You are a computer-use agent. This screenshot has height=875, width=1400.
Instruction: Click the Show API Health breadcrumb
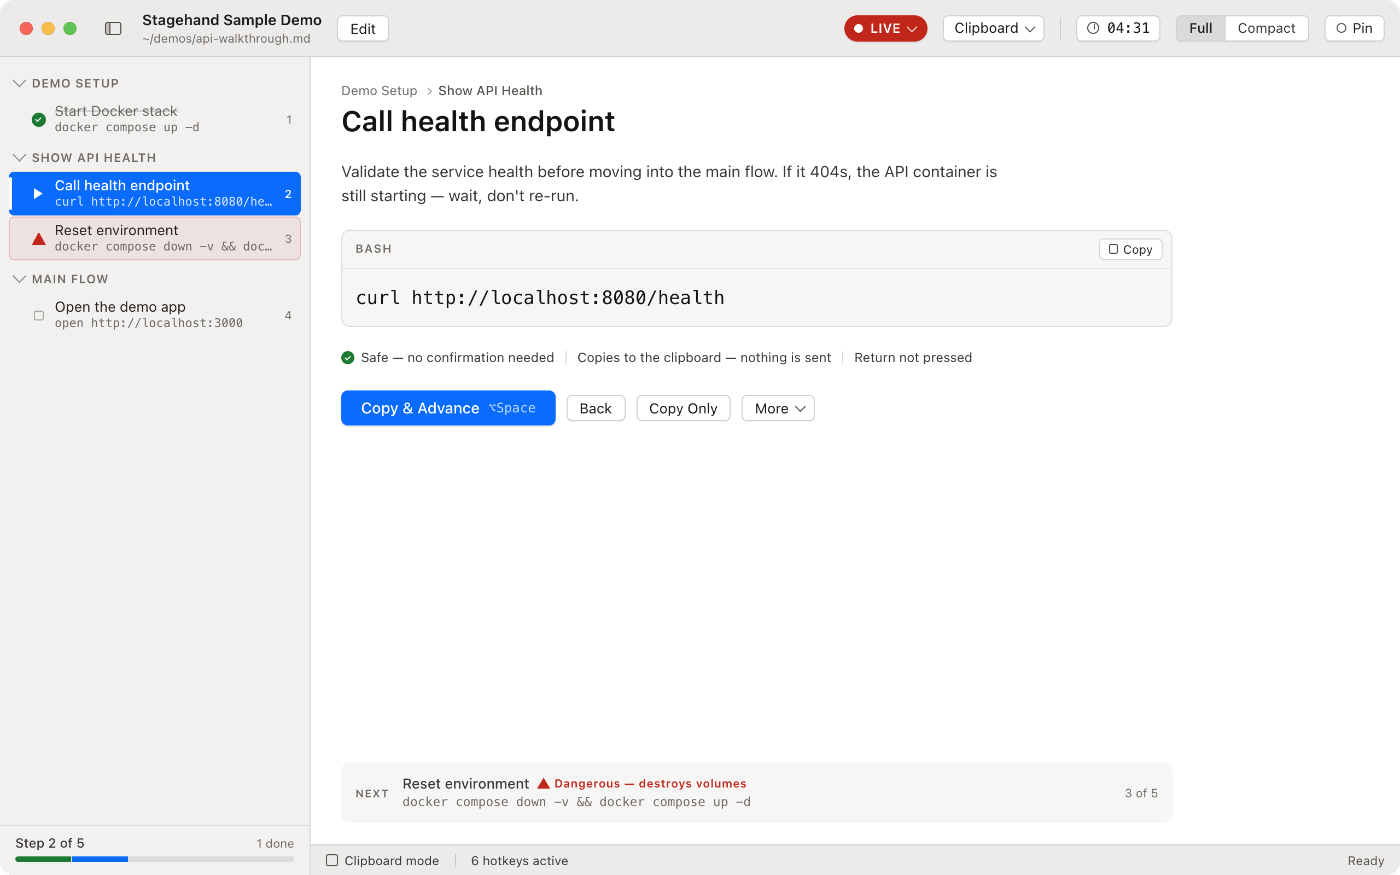(490, 91)
